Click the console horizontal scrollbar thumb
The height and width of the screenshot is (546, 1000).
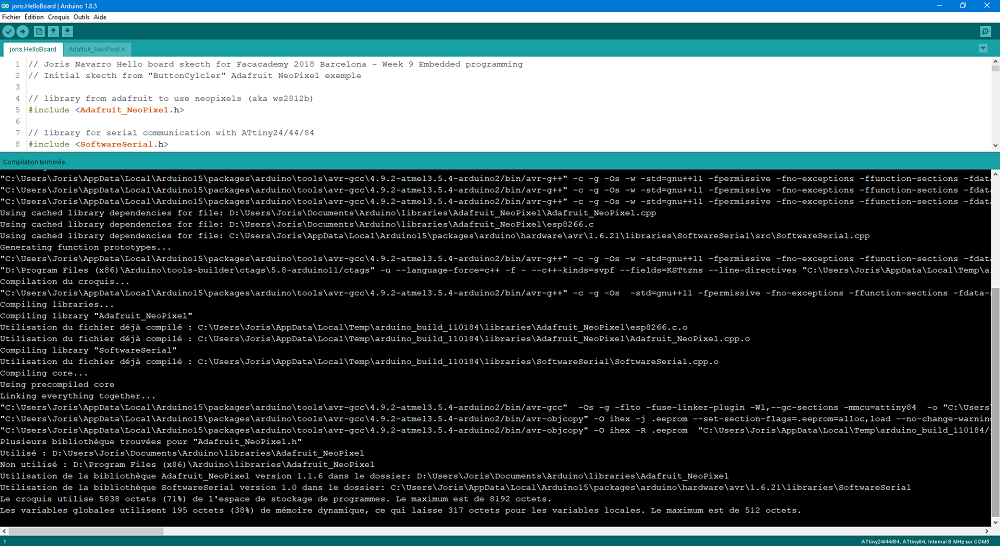point(87,531)
